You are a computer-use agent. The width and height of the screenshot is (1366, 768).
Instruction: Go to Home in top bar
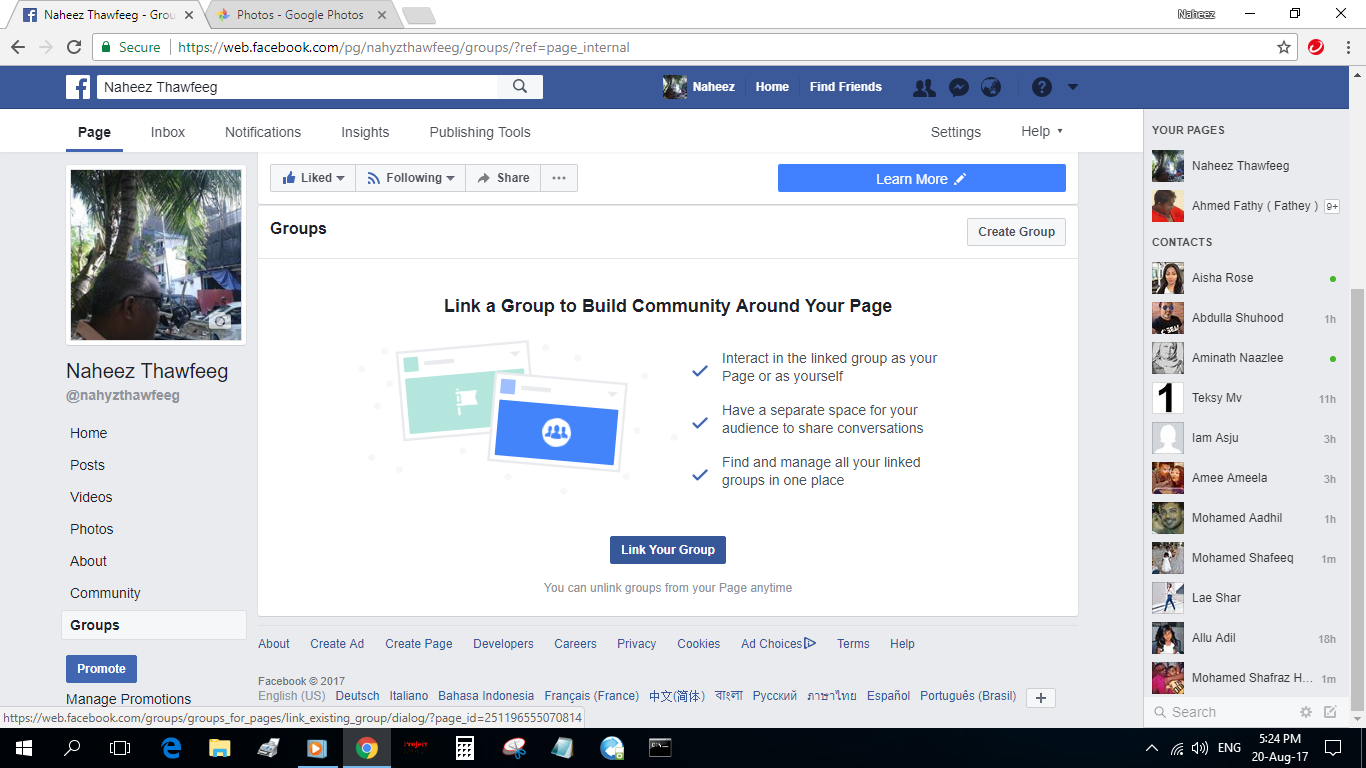pyautogui.click(x=772, y=87)
